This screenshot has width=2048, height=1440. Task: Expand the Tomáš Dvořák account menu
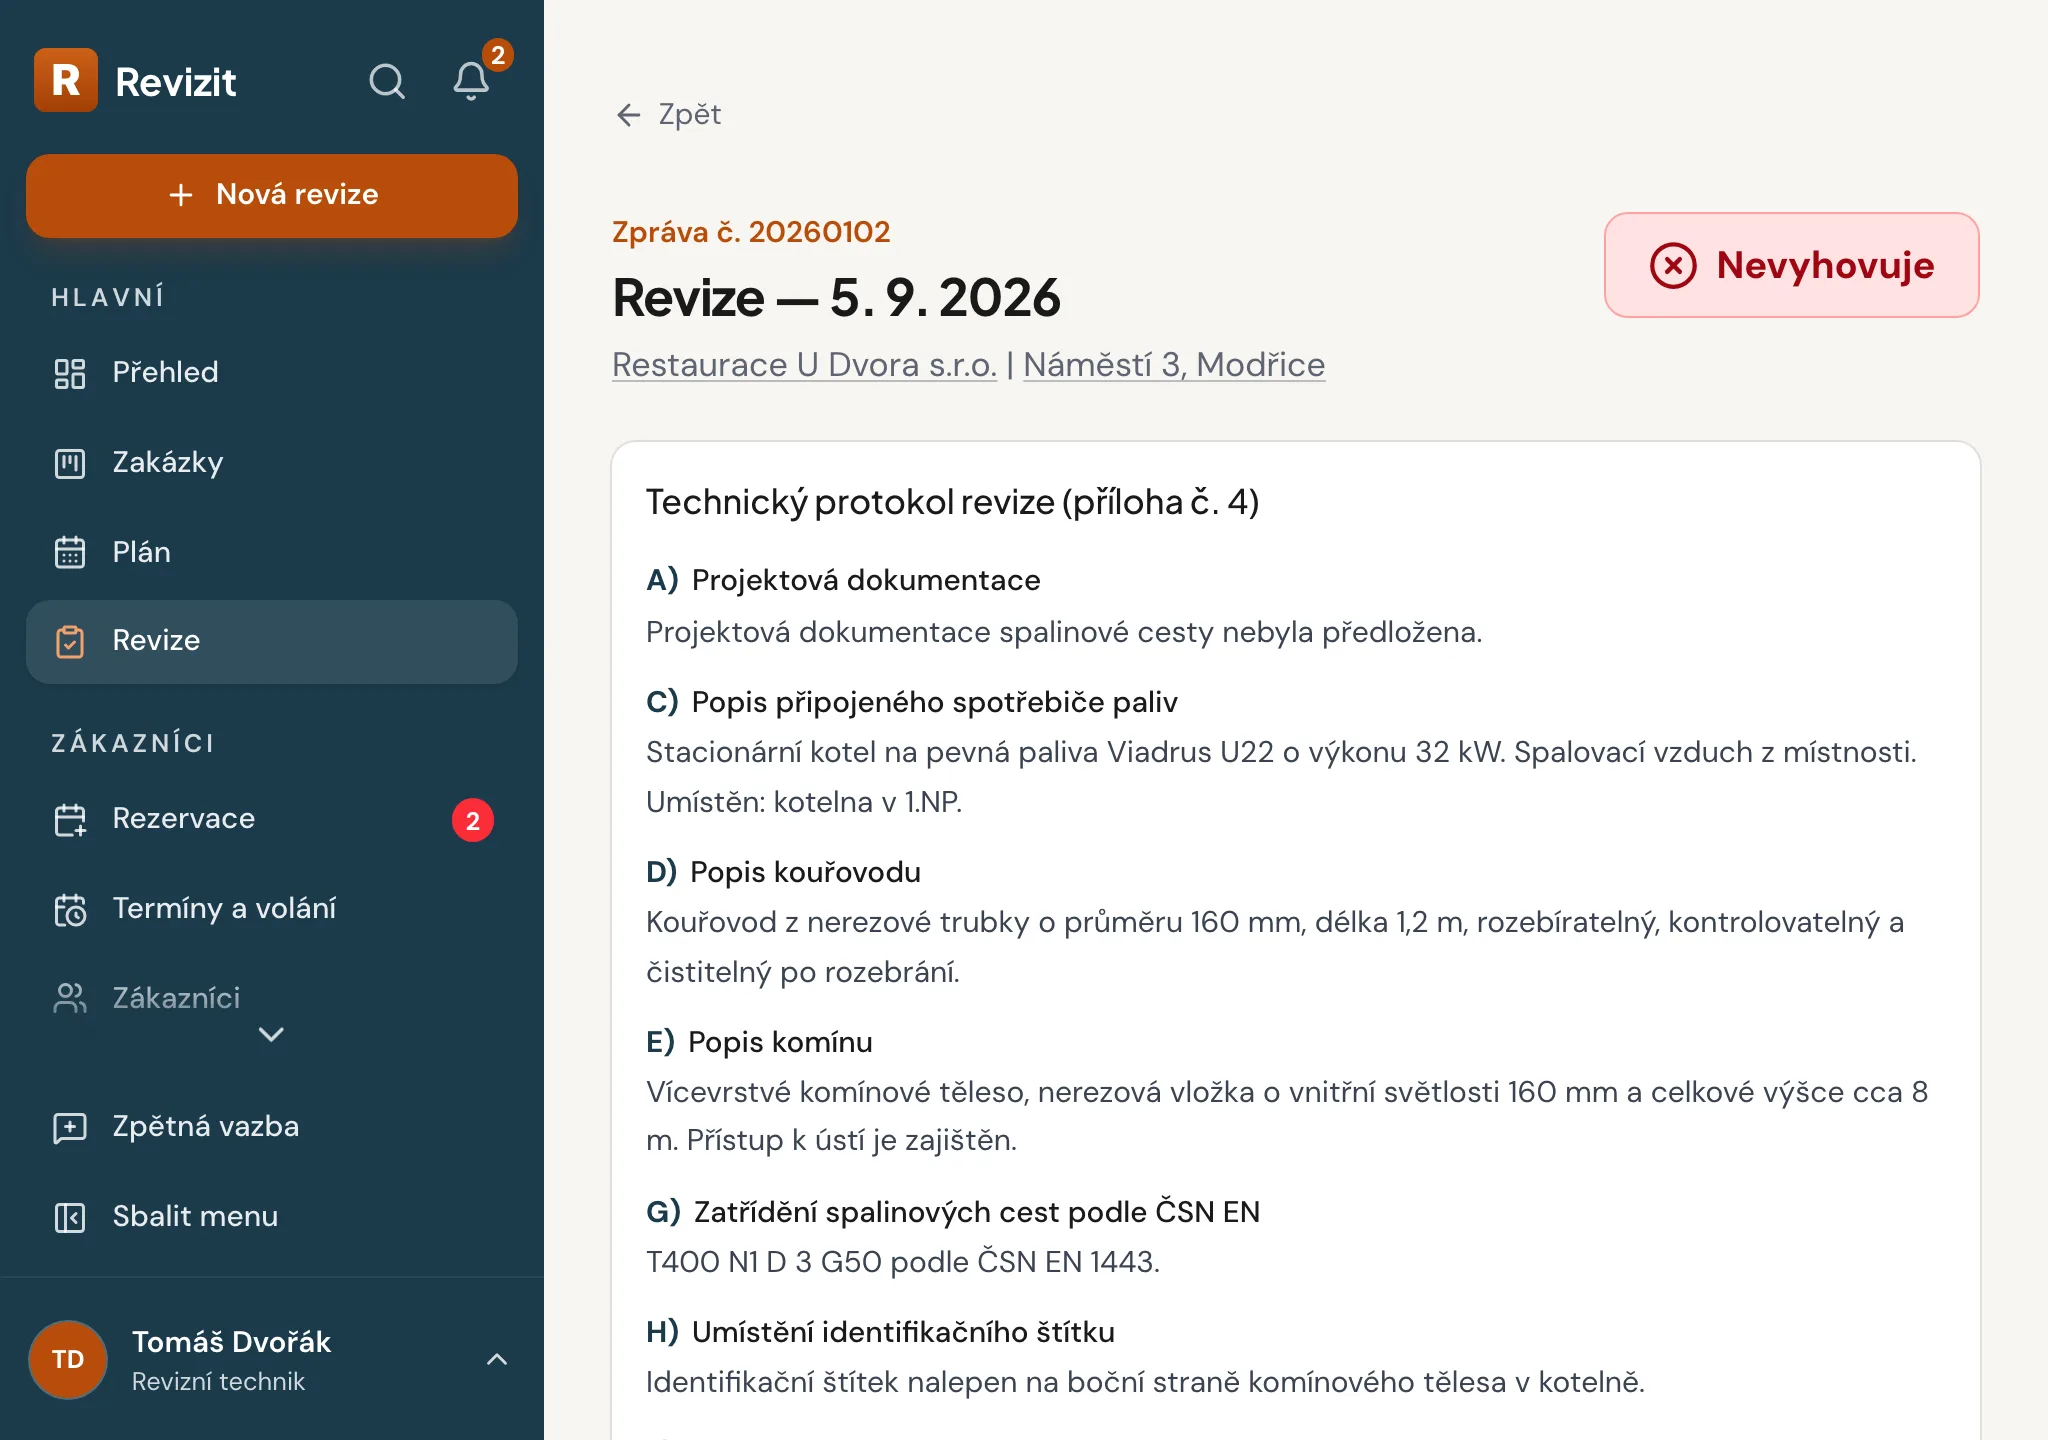point(497,1359)
